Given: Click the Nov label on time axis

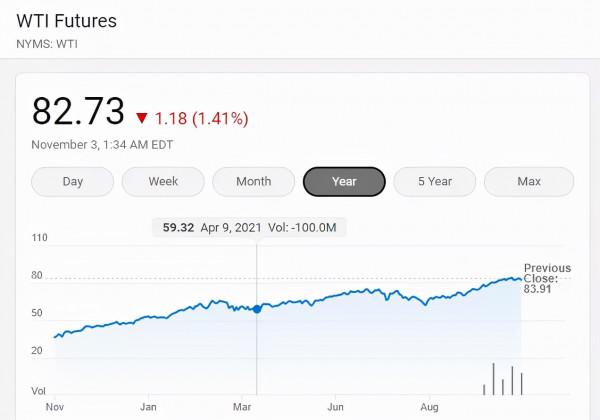Looking at the screenshot, I should click(55, 408).
